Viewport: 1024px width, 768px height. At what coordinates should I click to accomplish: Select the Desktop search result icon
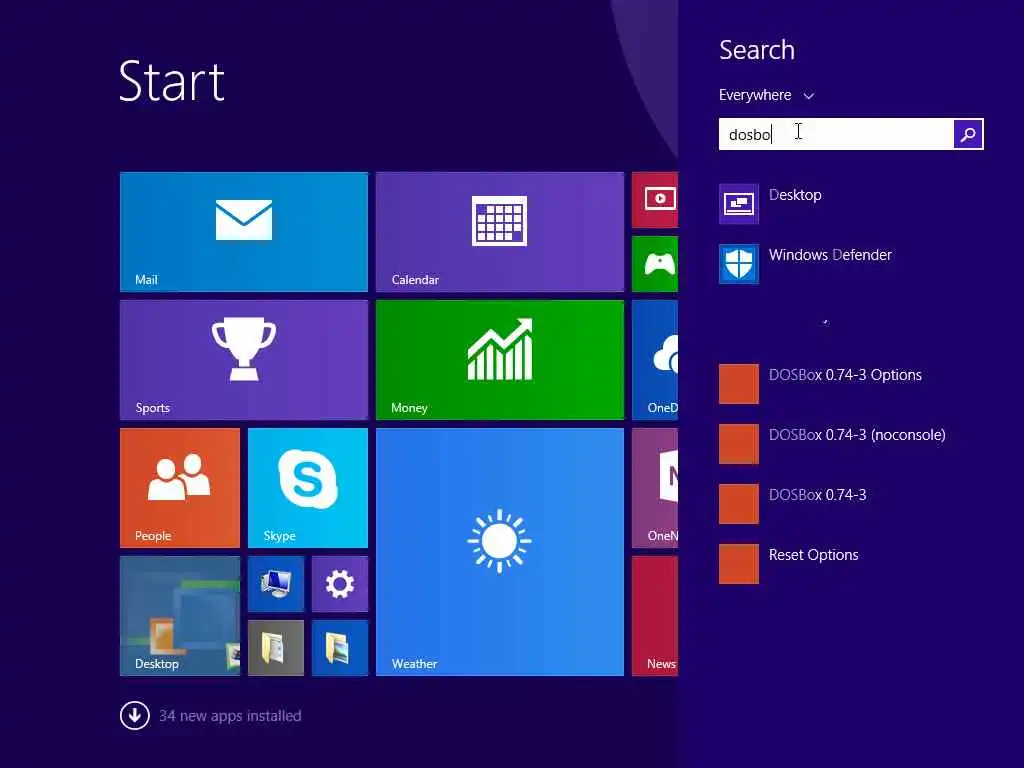pyautogui.click(x=739, y=204)
